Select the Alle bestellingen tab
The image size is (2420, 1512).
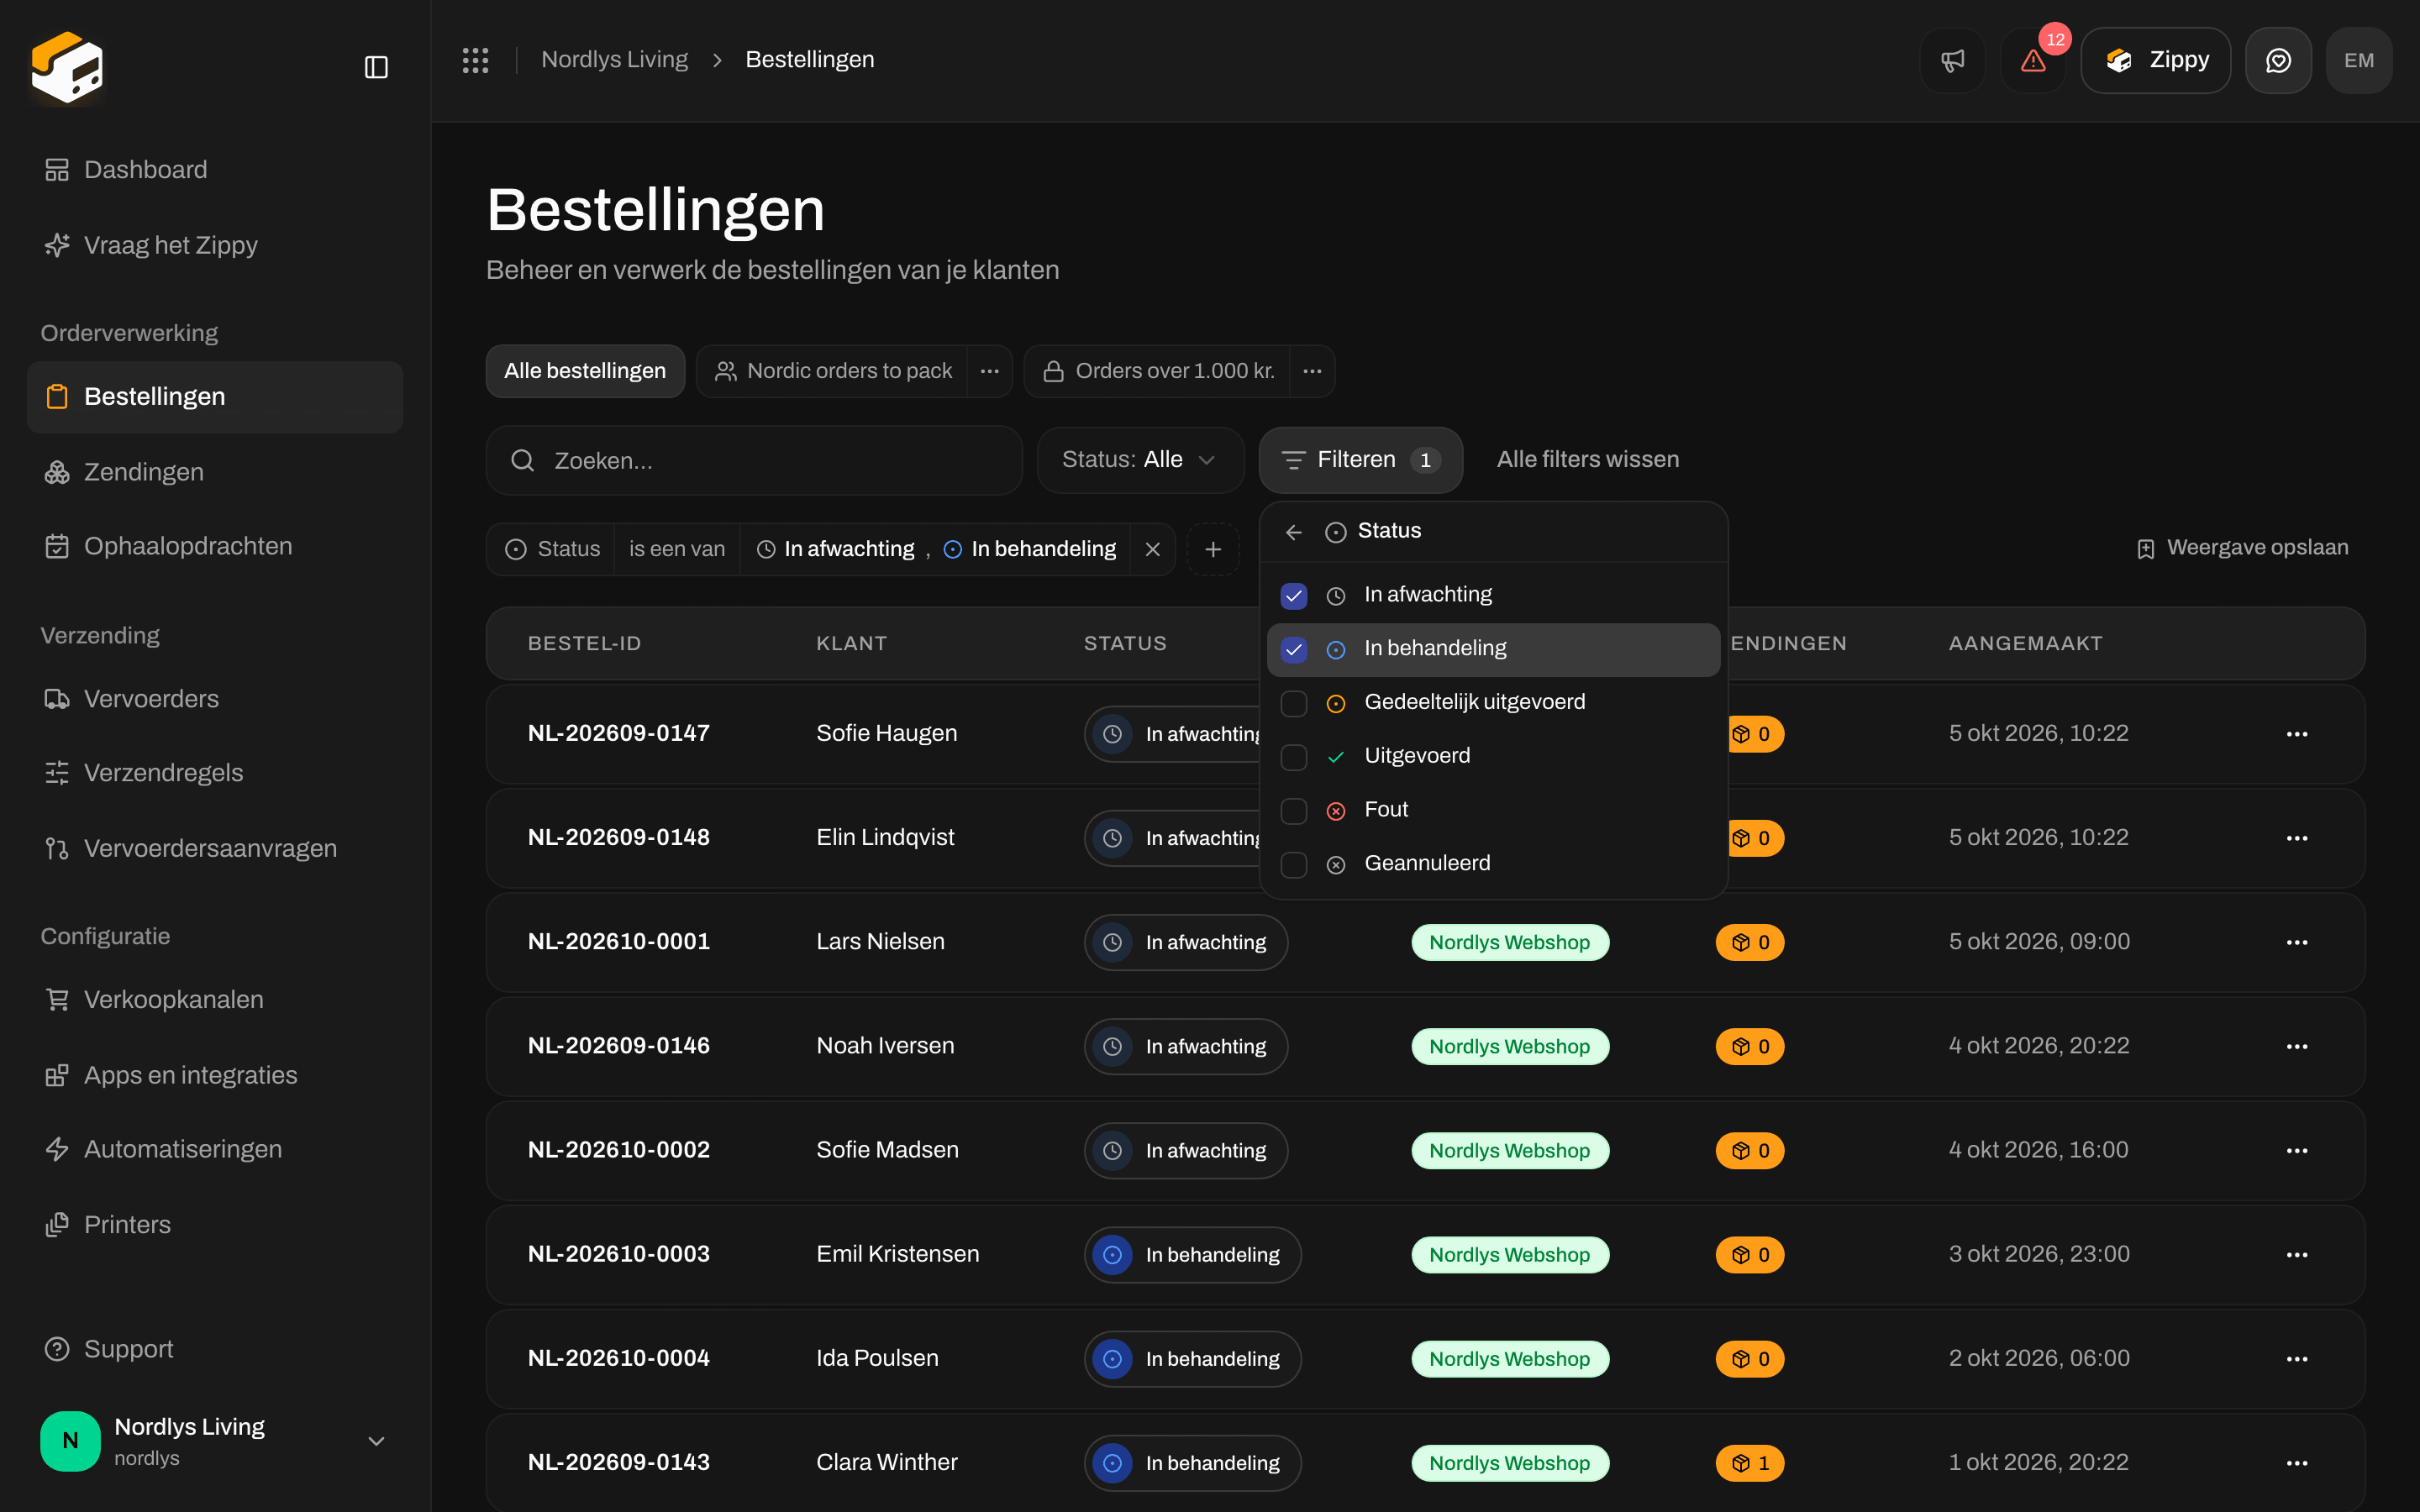click(x=585, y=371)
